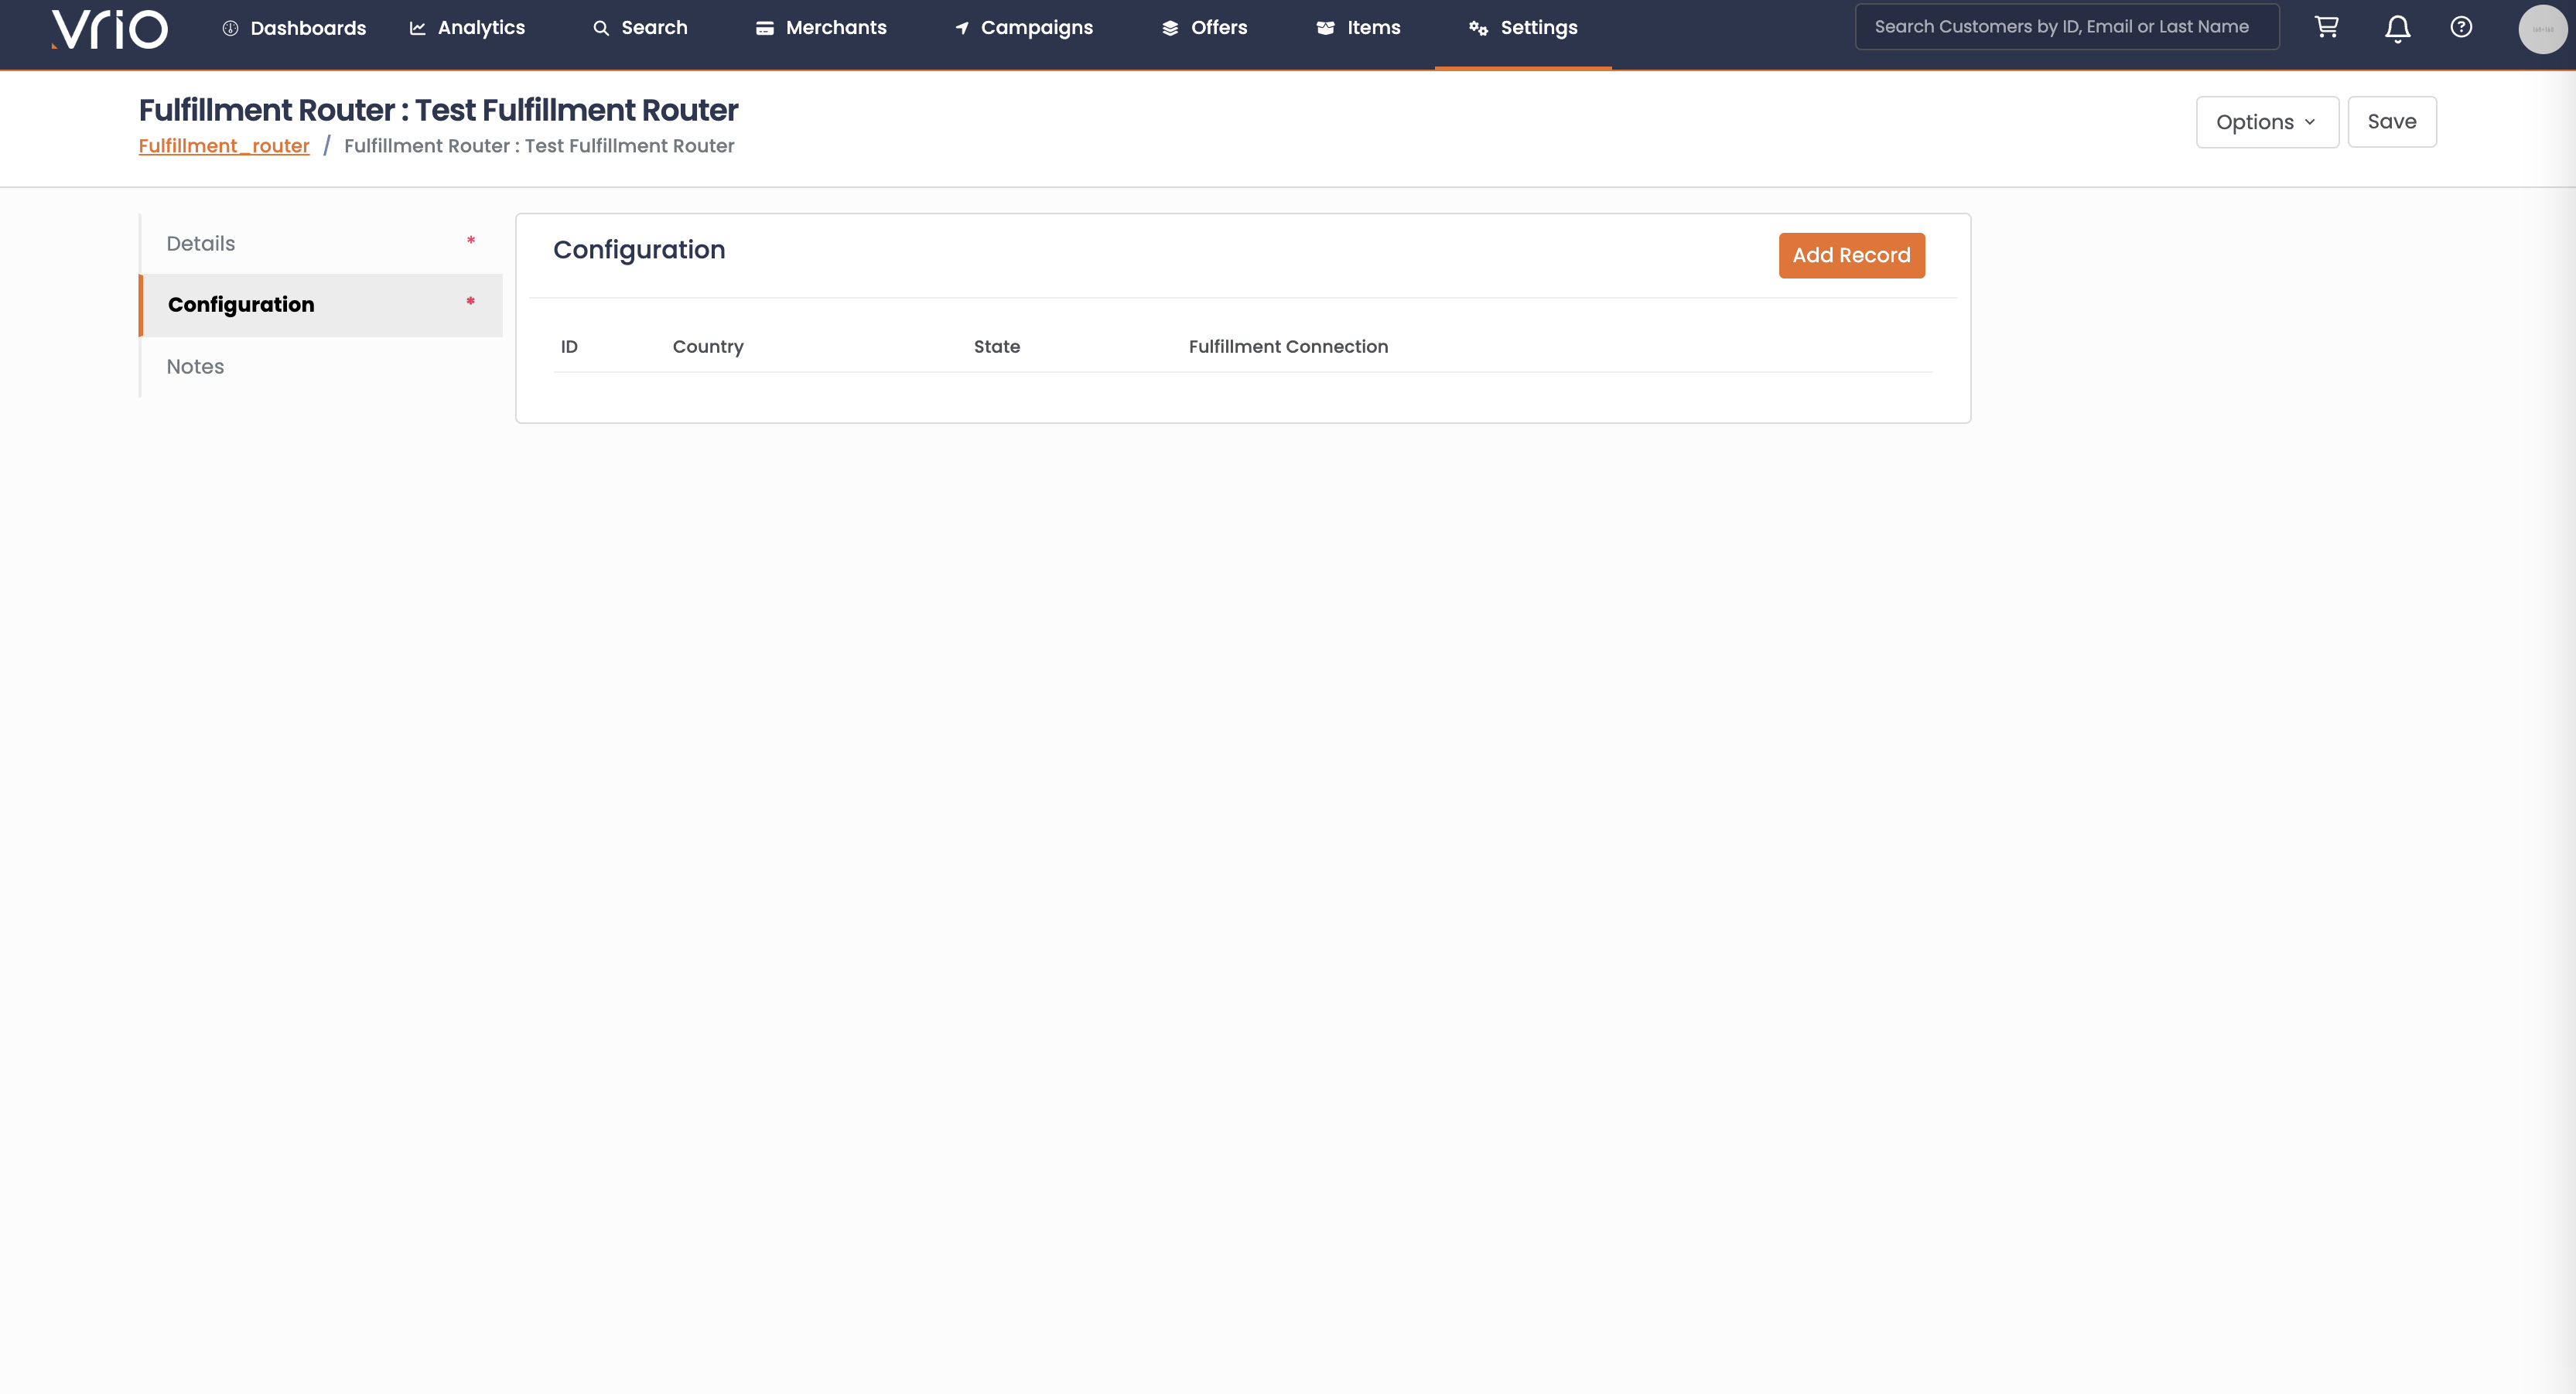Click the Save button
Image resolution: width=2576 pixels, height=1394 pixels.
pyautogui.click(x=2391, y=122)
